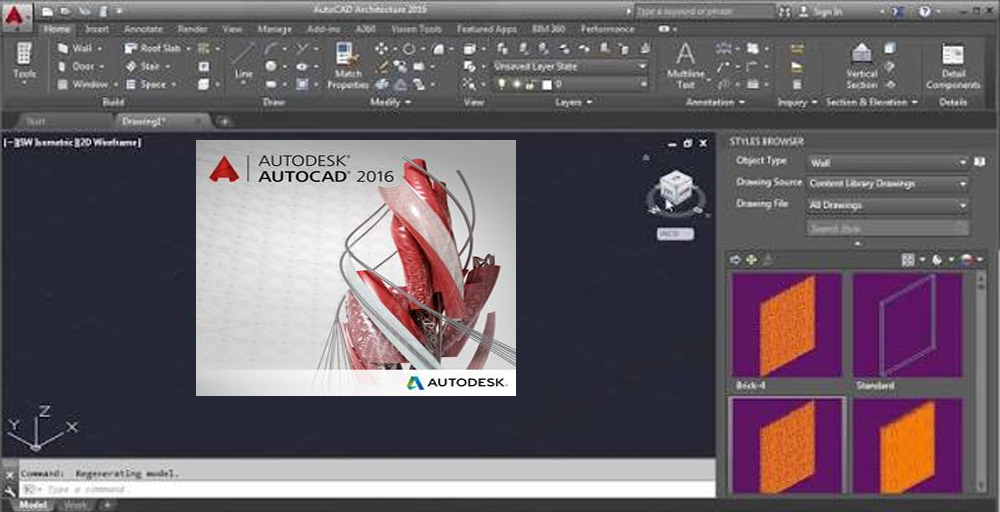Screen dimensions: 1000x512
Task: Click the Search Style field in Styles Browser
Action: point(887,228)
